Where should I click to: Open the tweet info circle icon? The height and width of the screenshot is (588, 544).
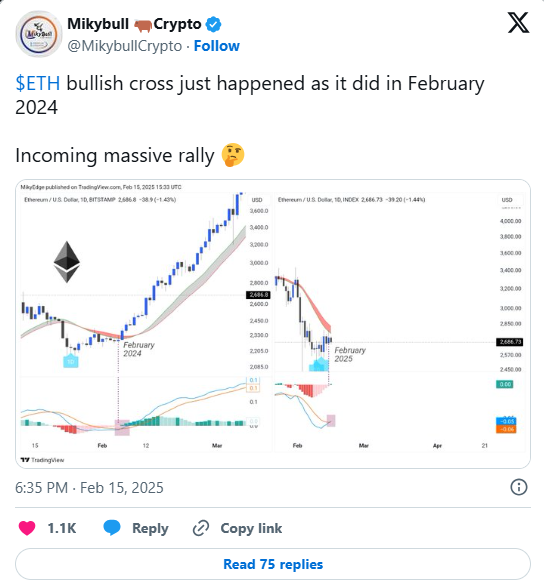519,487
